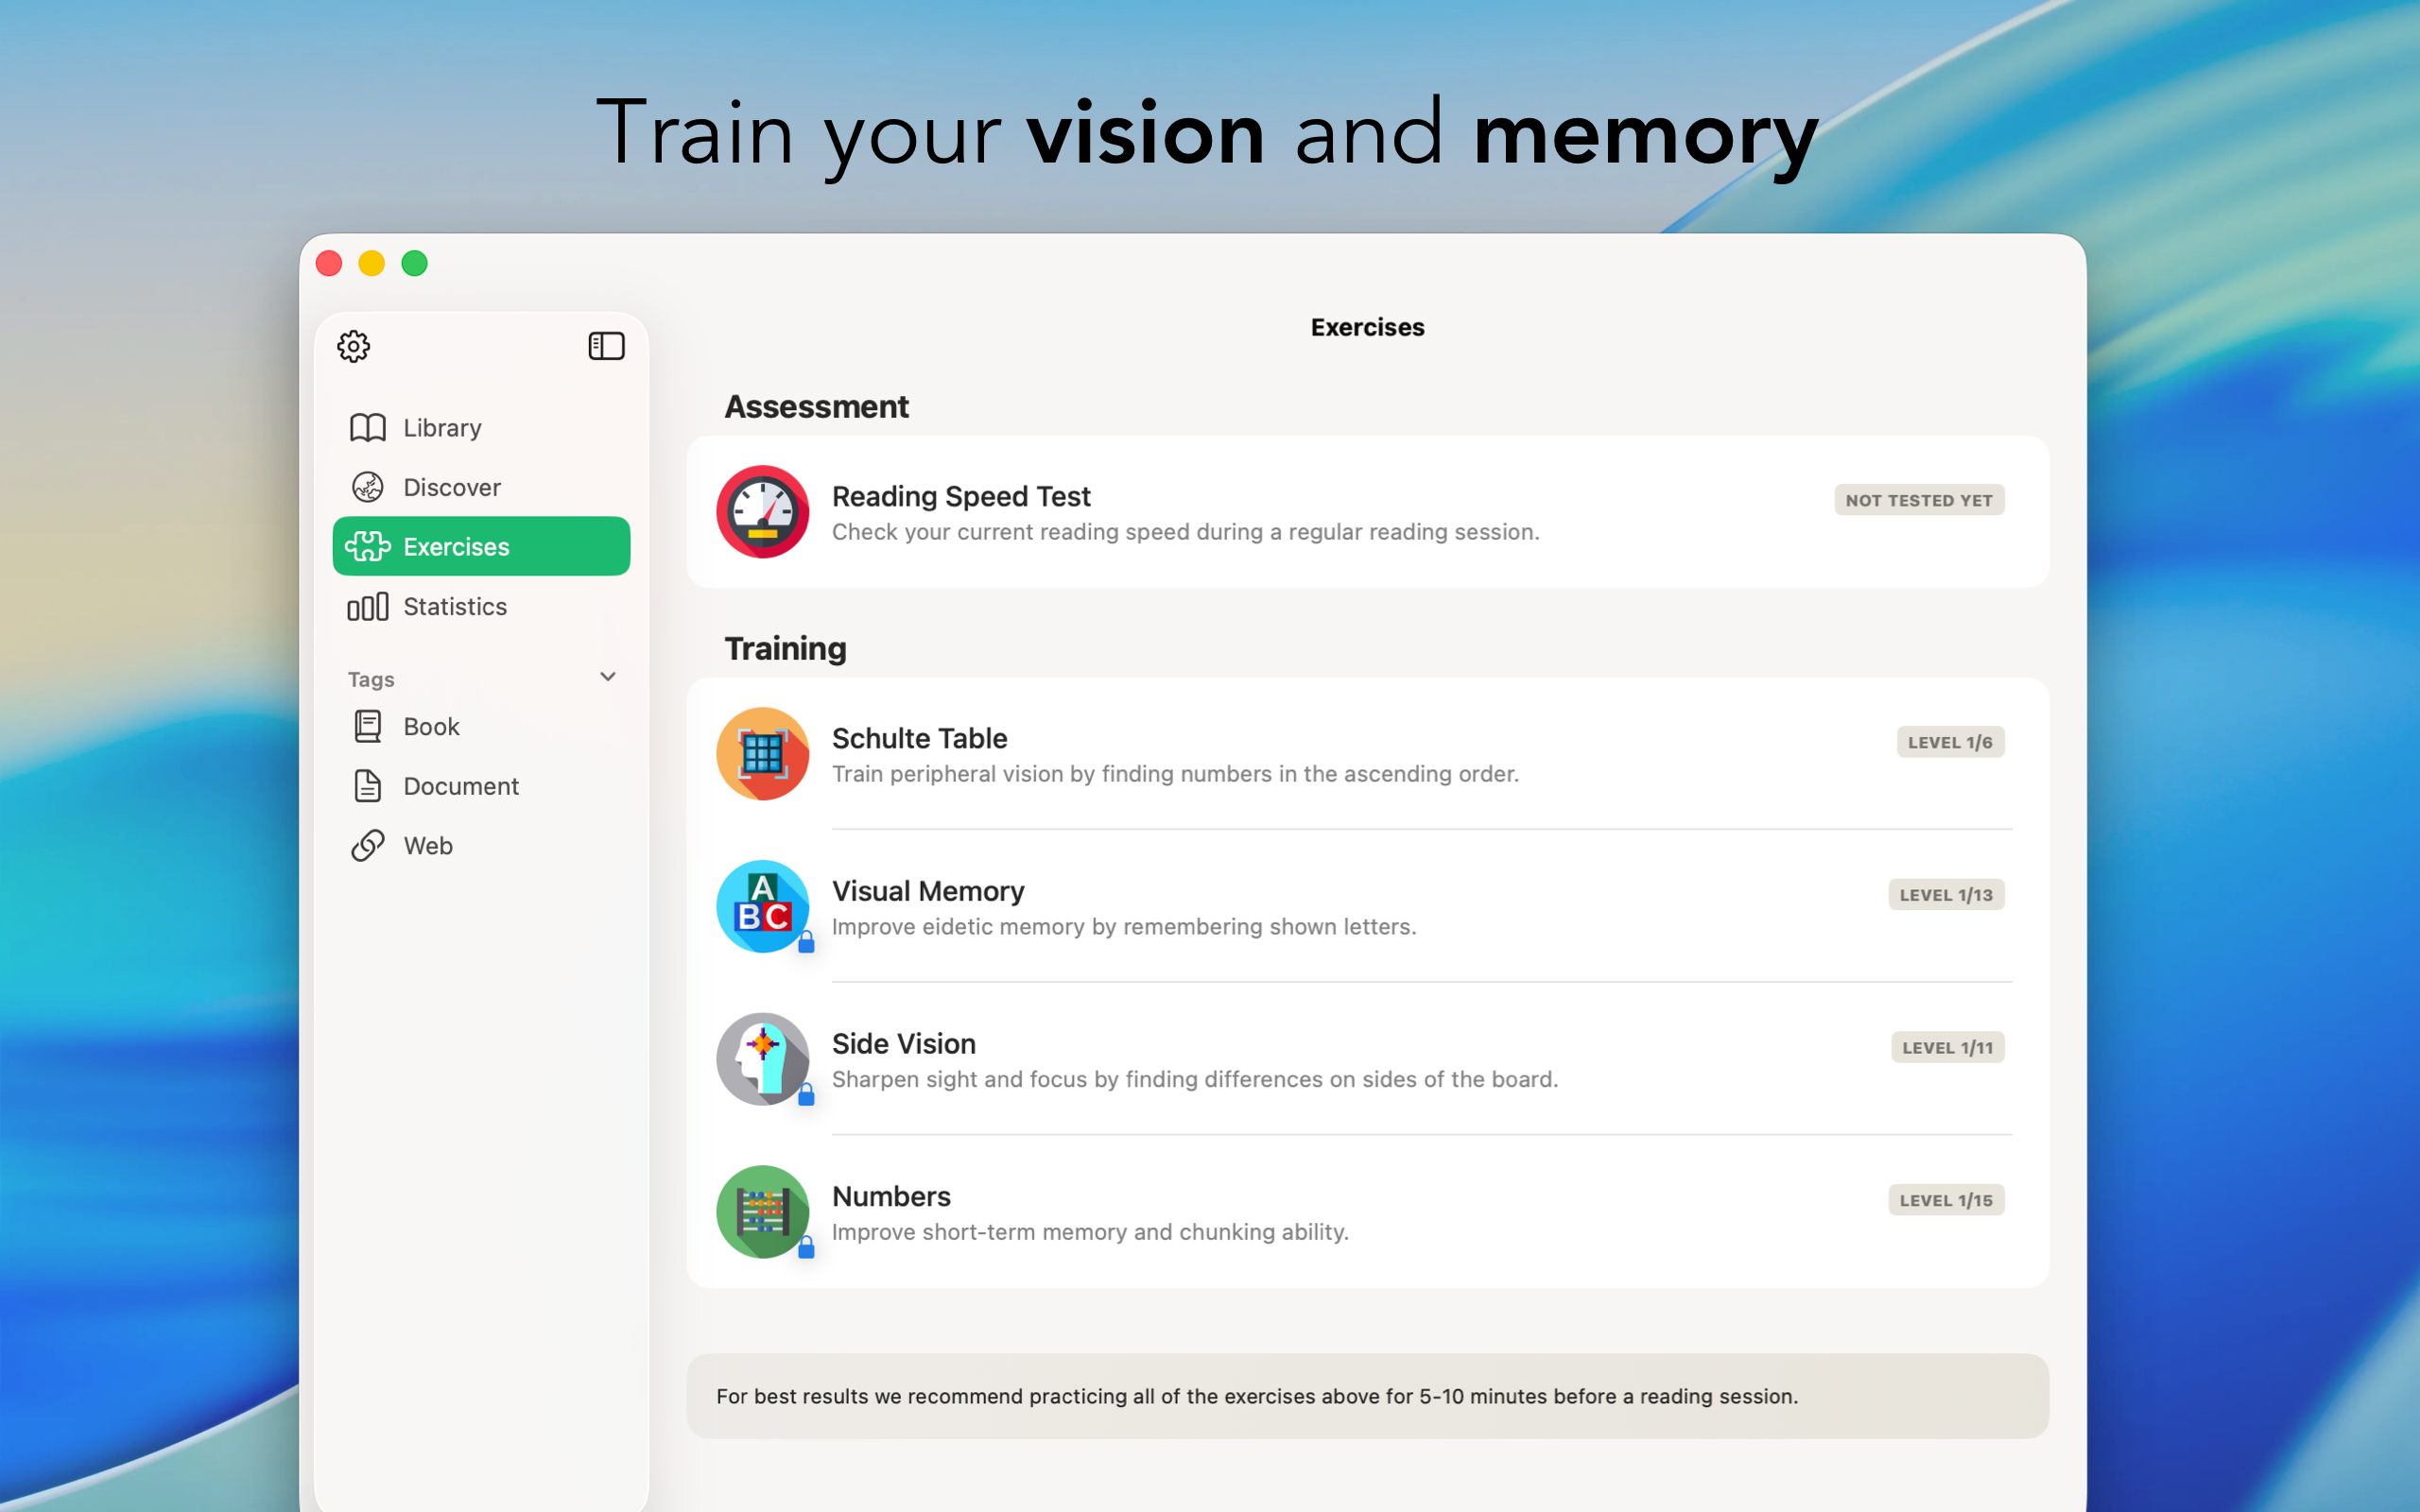Click the Side Vision head icon

[763, 1059]
